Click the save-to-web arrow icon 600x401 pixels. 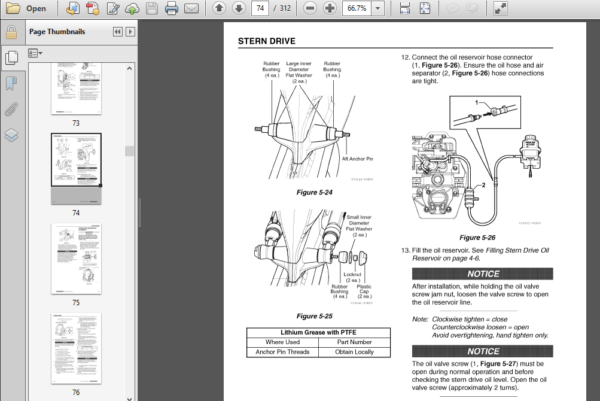tap(72, 8)
